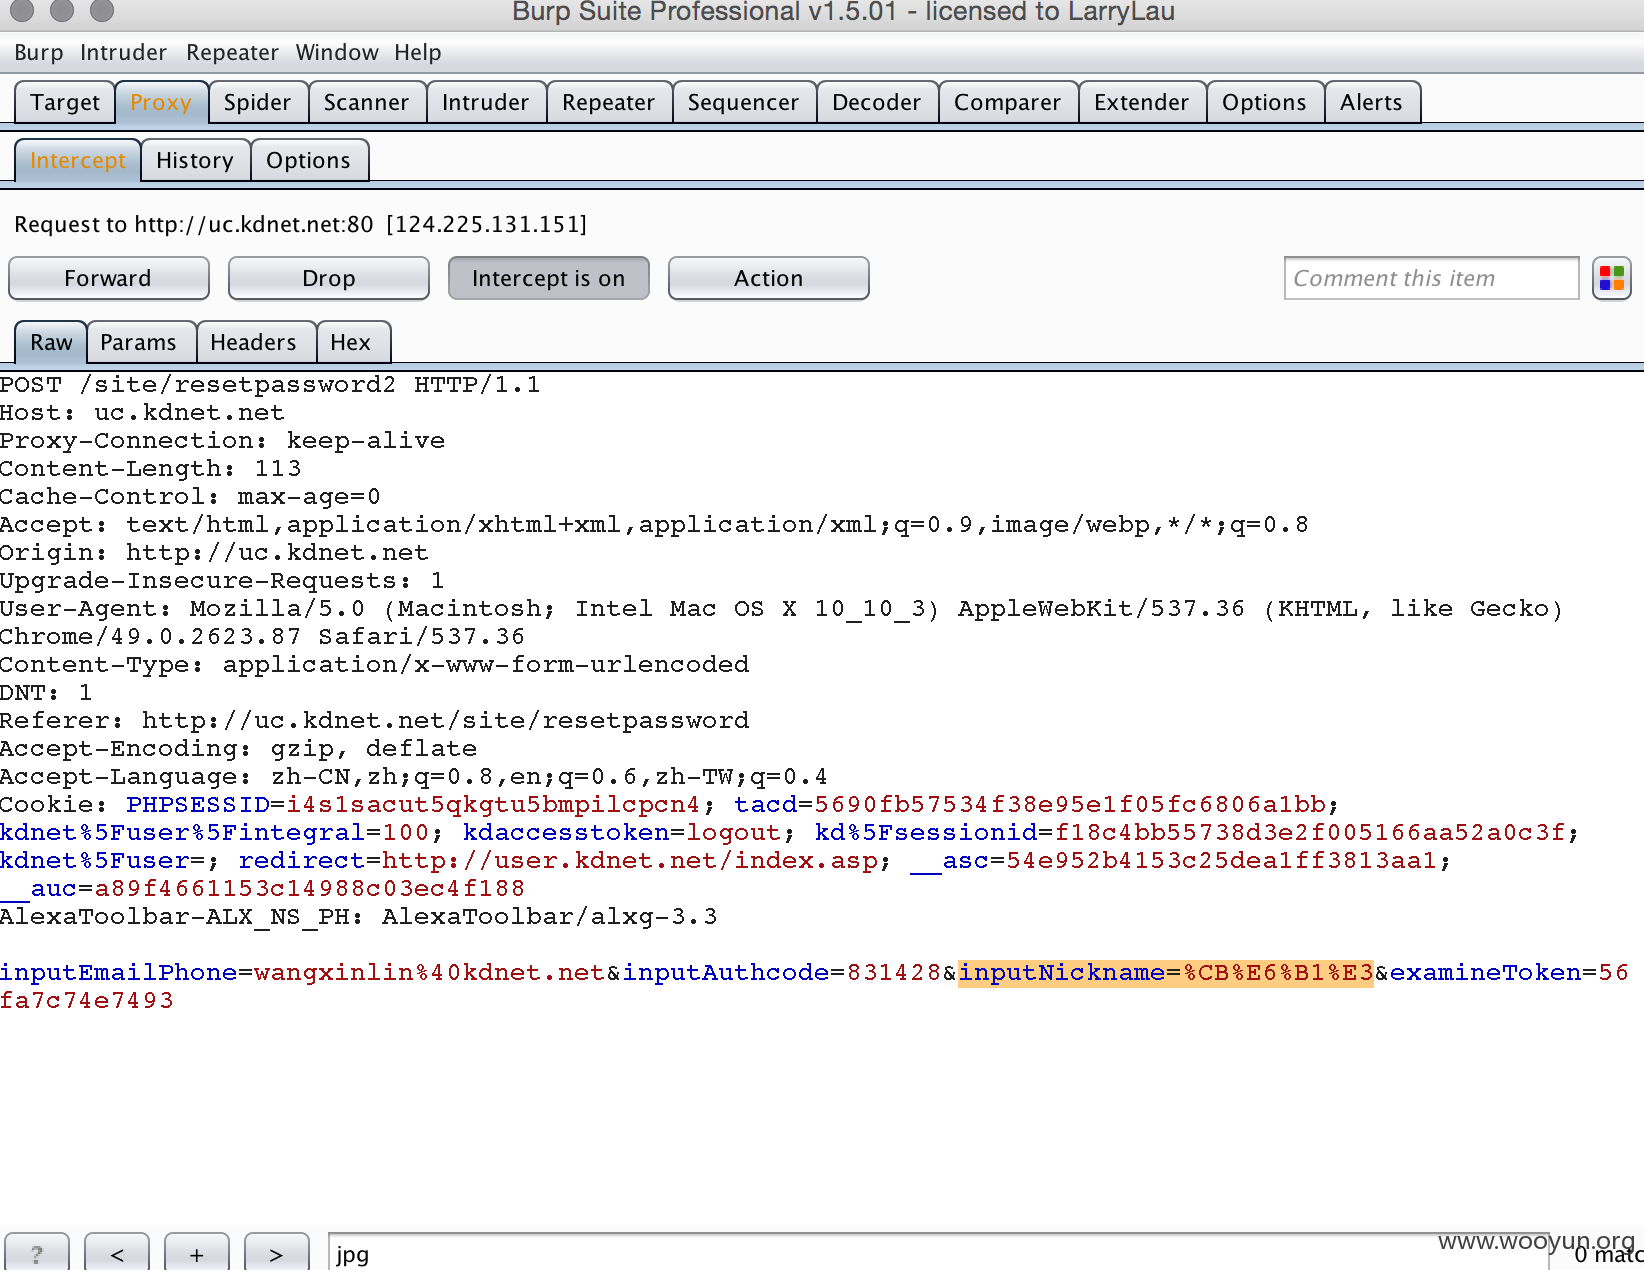
Task: Click the help question mark button
Action: (x=37, y=1253)
